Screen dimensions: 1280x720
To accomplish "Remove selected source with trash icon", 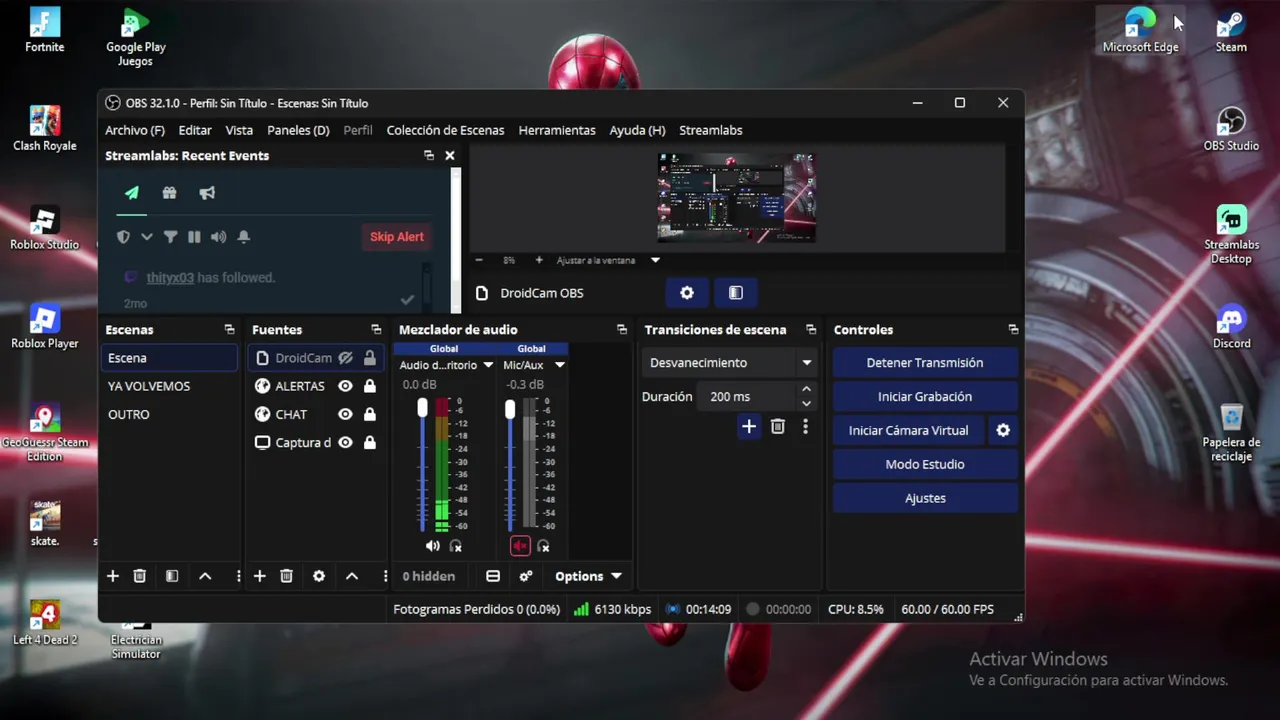I will pos(287,576).
